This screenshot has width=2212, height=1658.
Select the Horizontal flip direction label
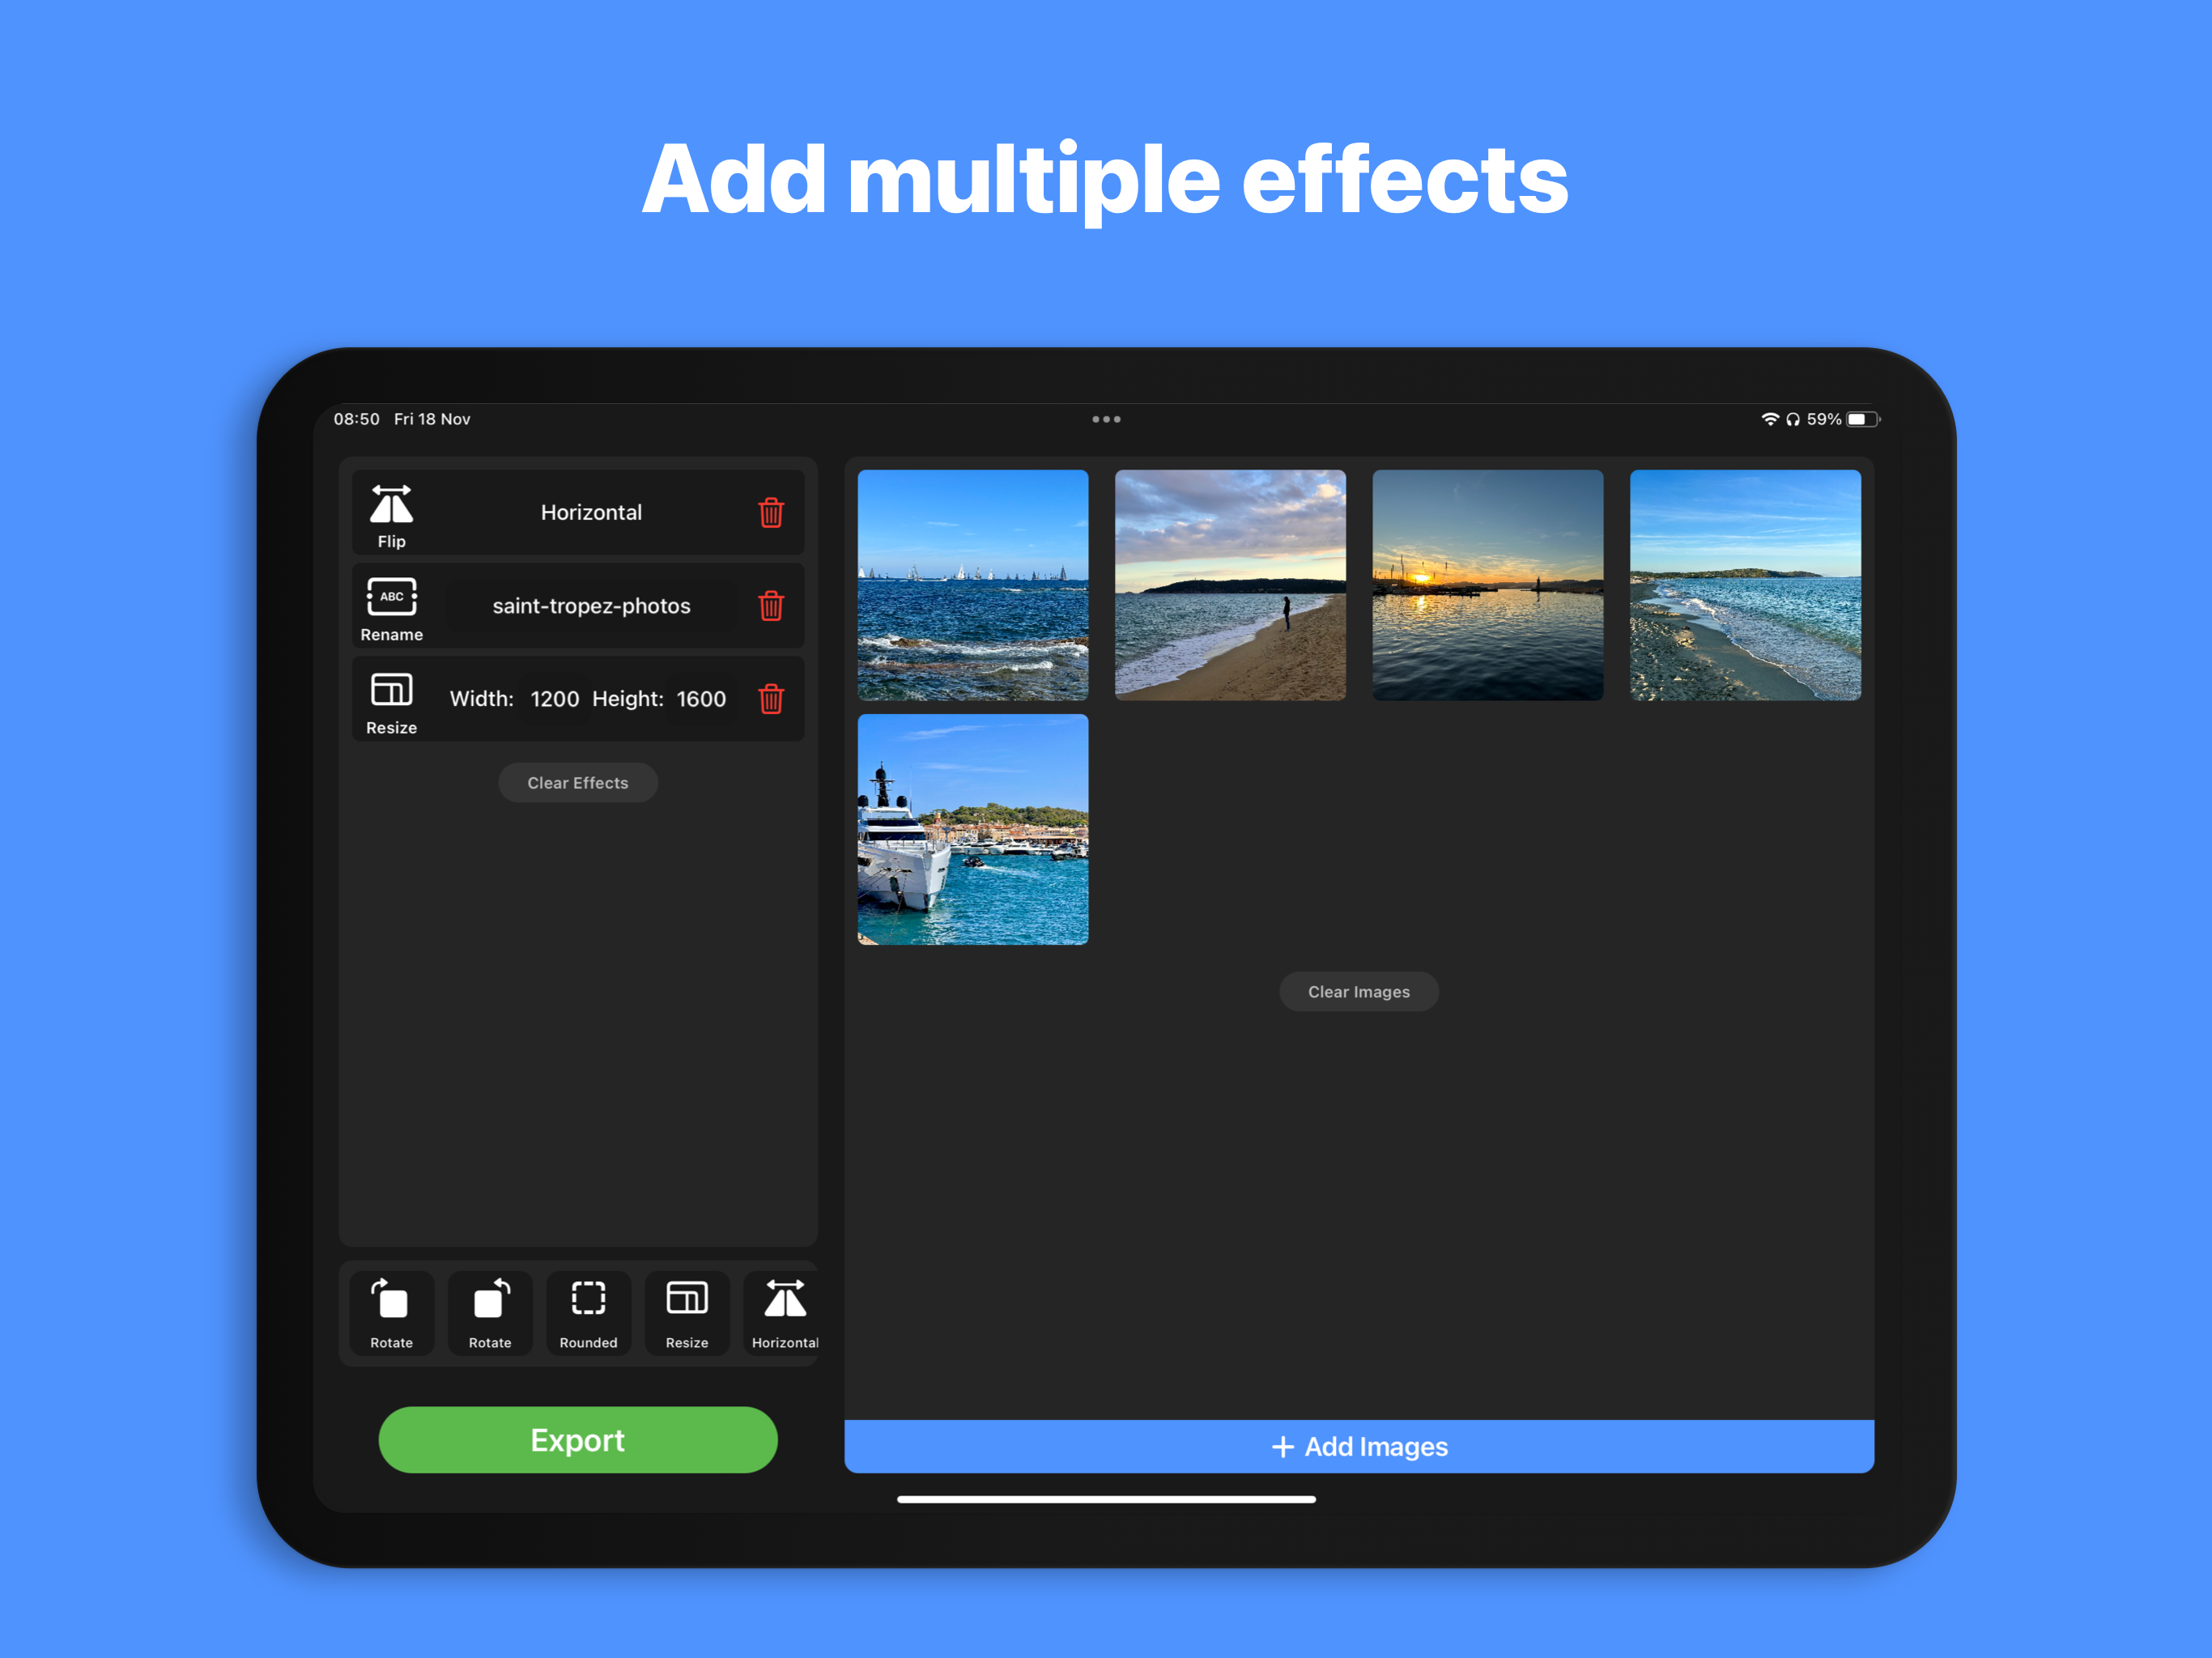point(591,513)
